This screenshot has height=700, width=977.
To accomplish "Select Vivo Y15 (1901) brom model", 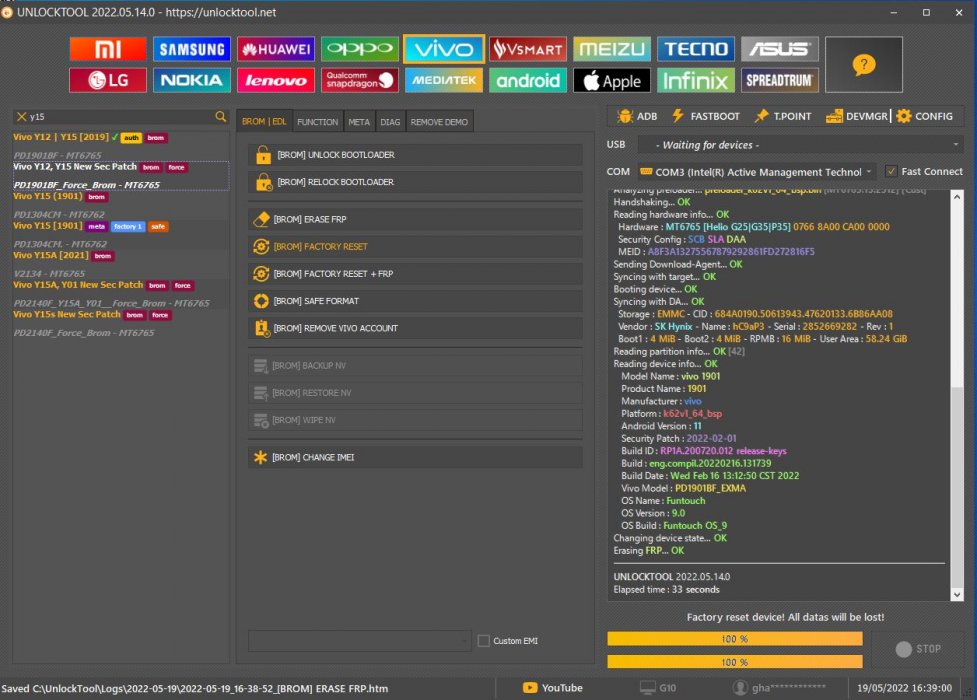I will pyautogui.click(x=121, y=205).
